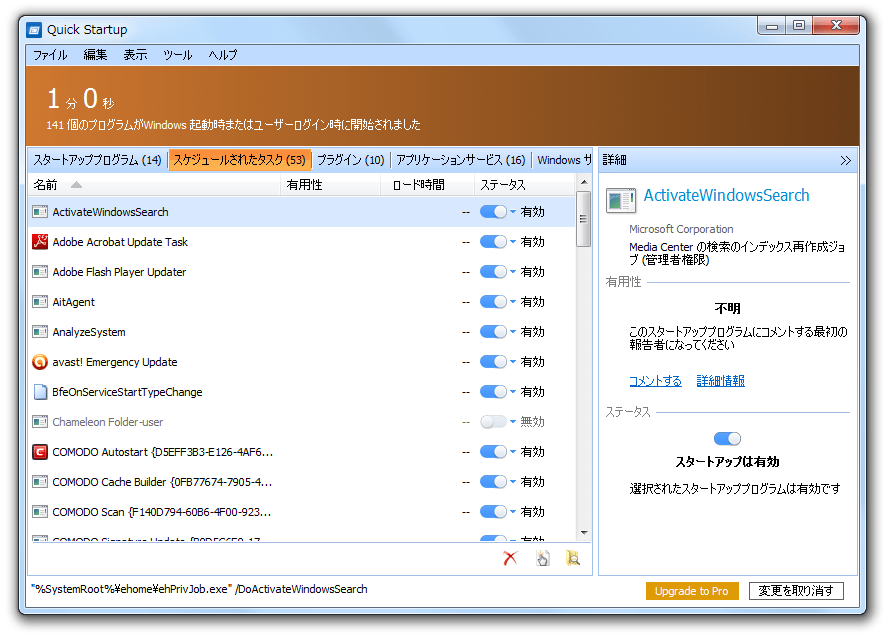This screenshot has width=887, height=637.
Task: Click the icon beside ActivateWindowsSearch in the list
Action: (x=40, y=212)
